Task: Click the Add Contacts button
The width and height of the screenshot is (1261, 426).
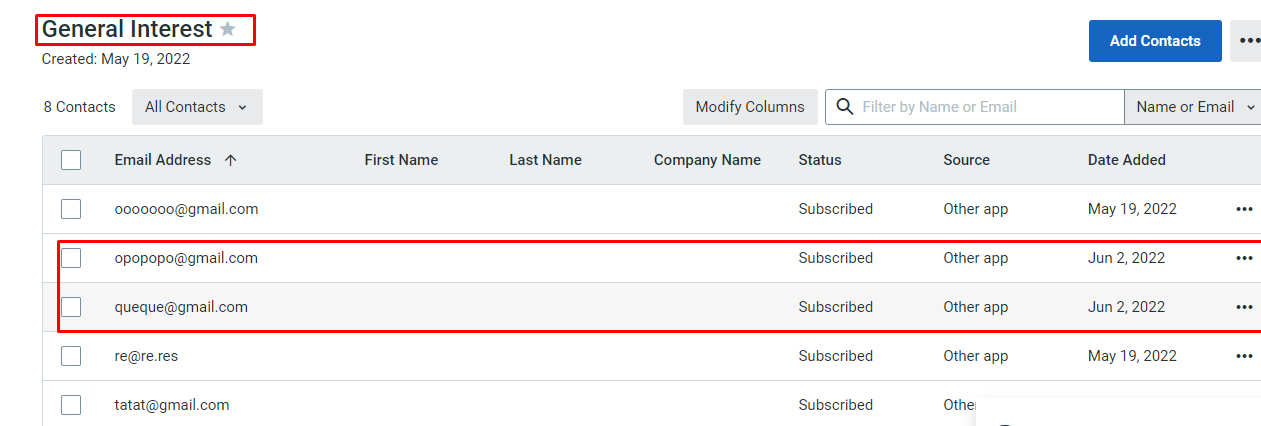Action: (x=1155, y=41)
